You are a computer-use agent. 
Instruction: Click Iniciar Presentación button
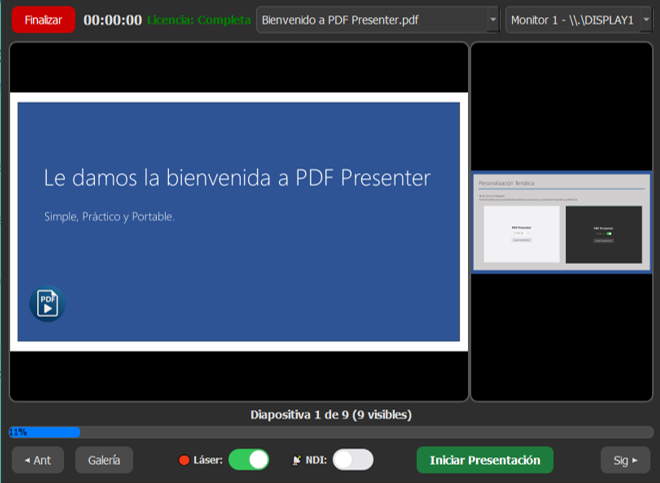click(x=485, y=460)
